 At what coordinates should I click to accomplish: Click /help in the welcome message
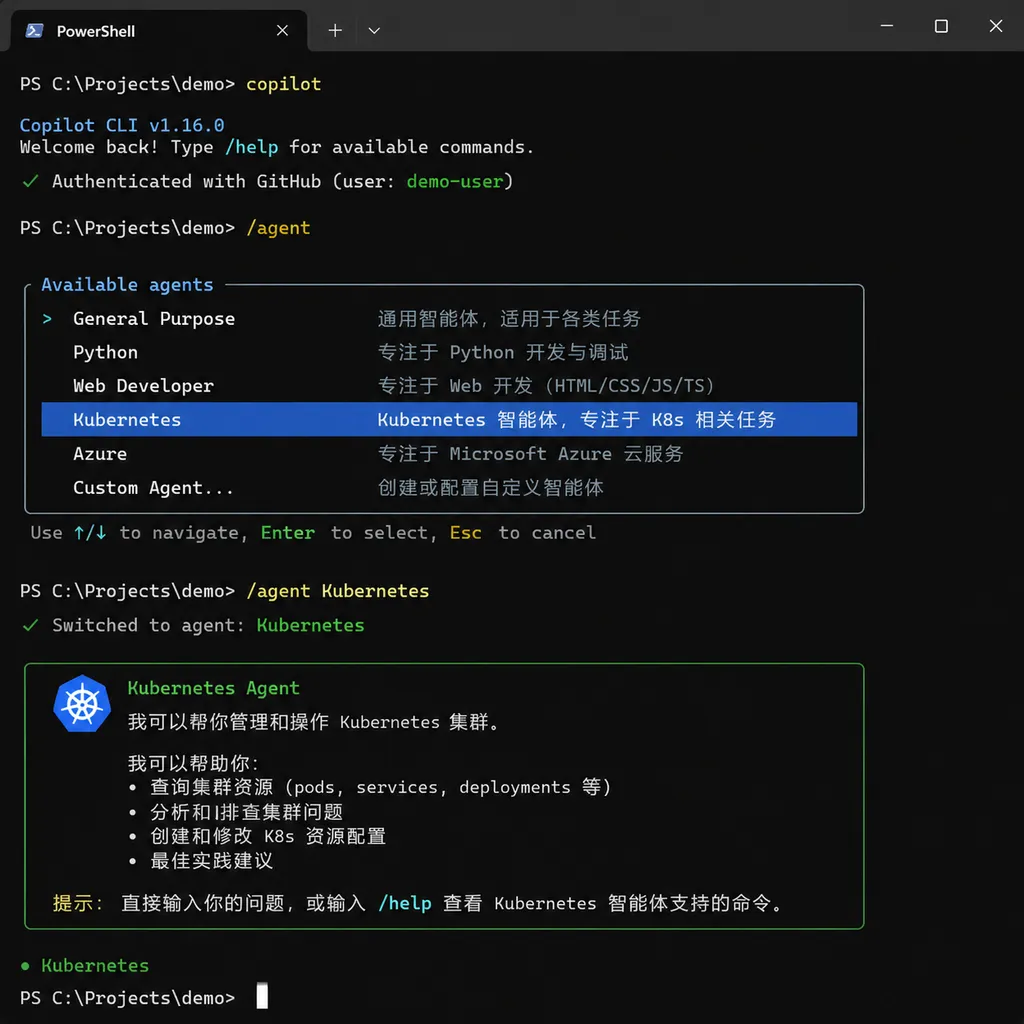point(251,147)
